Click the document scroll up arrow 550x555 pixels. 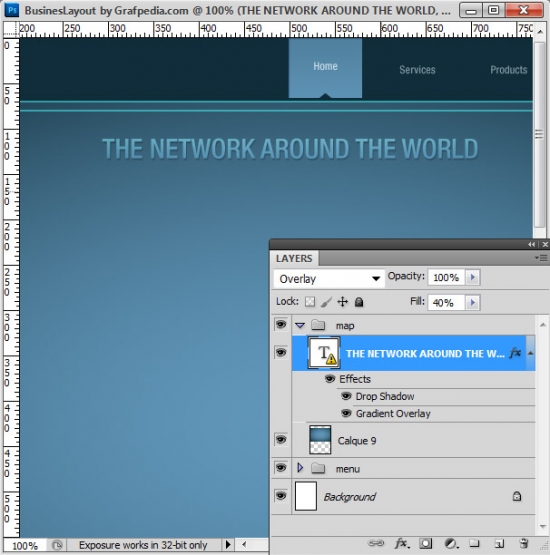[x=540, y=32]
